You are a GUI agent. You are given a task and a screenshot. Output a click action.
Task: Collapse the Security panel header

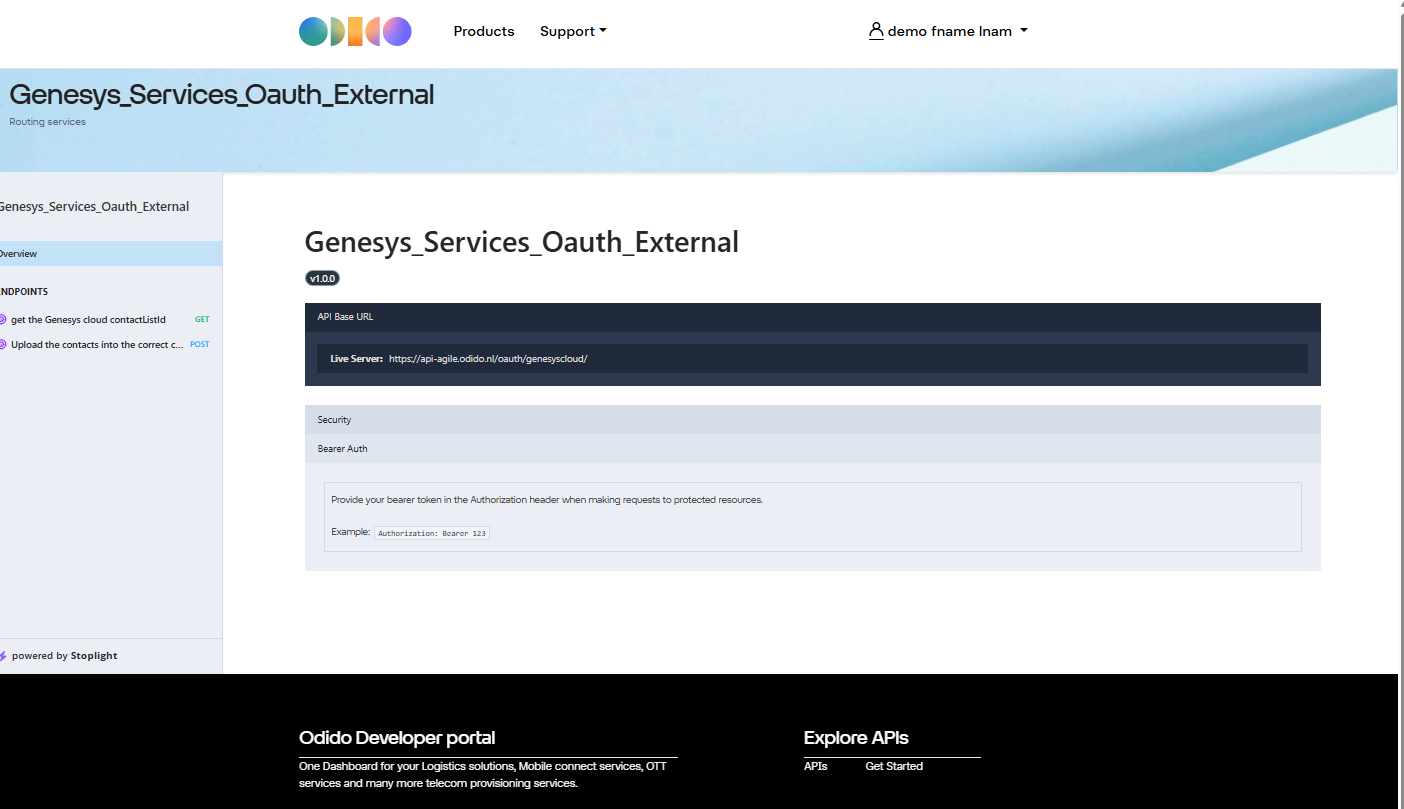coord(812,420)
